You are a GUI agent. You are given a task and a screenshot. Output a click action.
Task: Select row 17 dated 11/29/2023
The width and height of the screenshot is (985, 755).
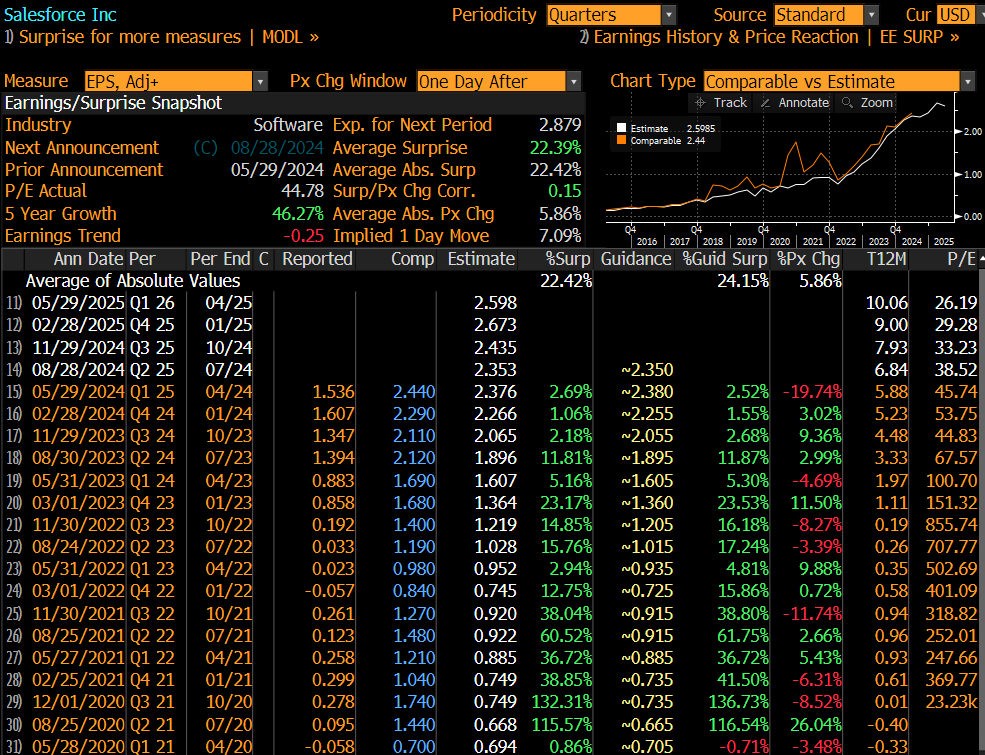tap(492, 436)
